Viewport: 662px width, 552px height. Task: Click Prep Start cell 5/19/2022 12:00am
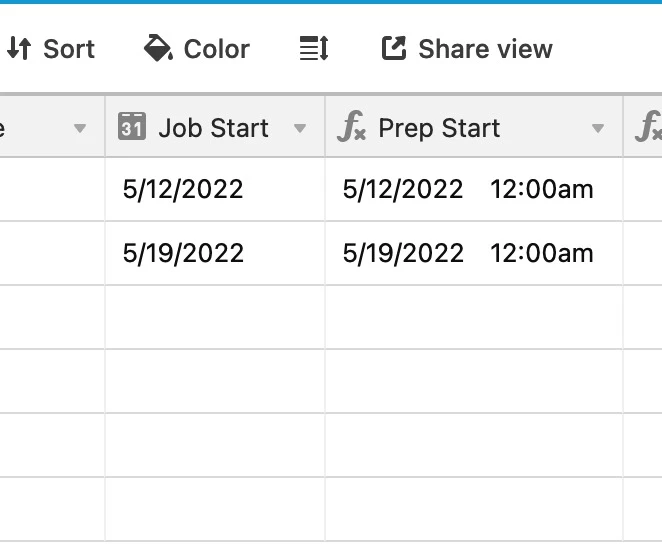[473, 253]
